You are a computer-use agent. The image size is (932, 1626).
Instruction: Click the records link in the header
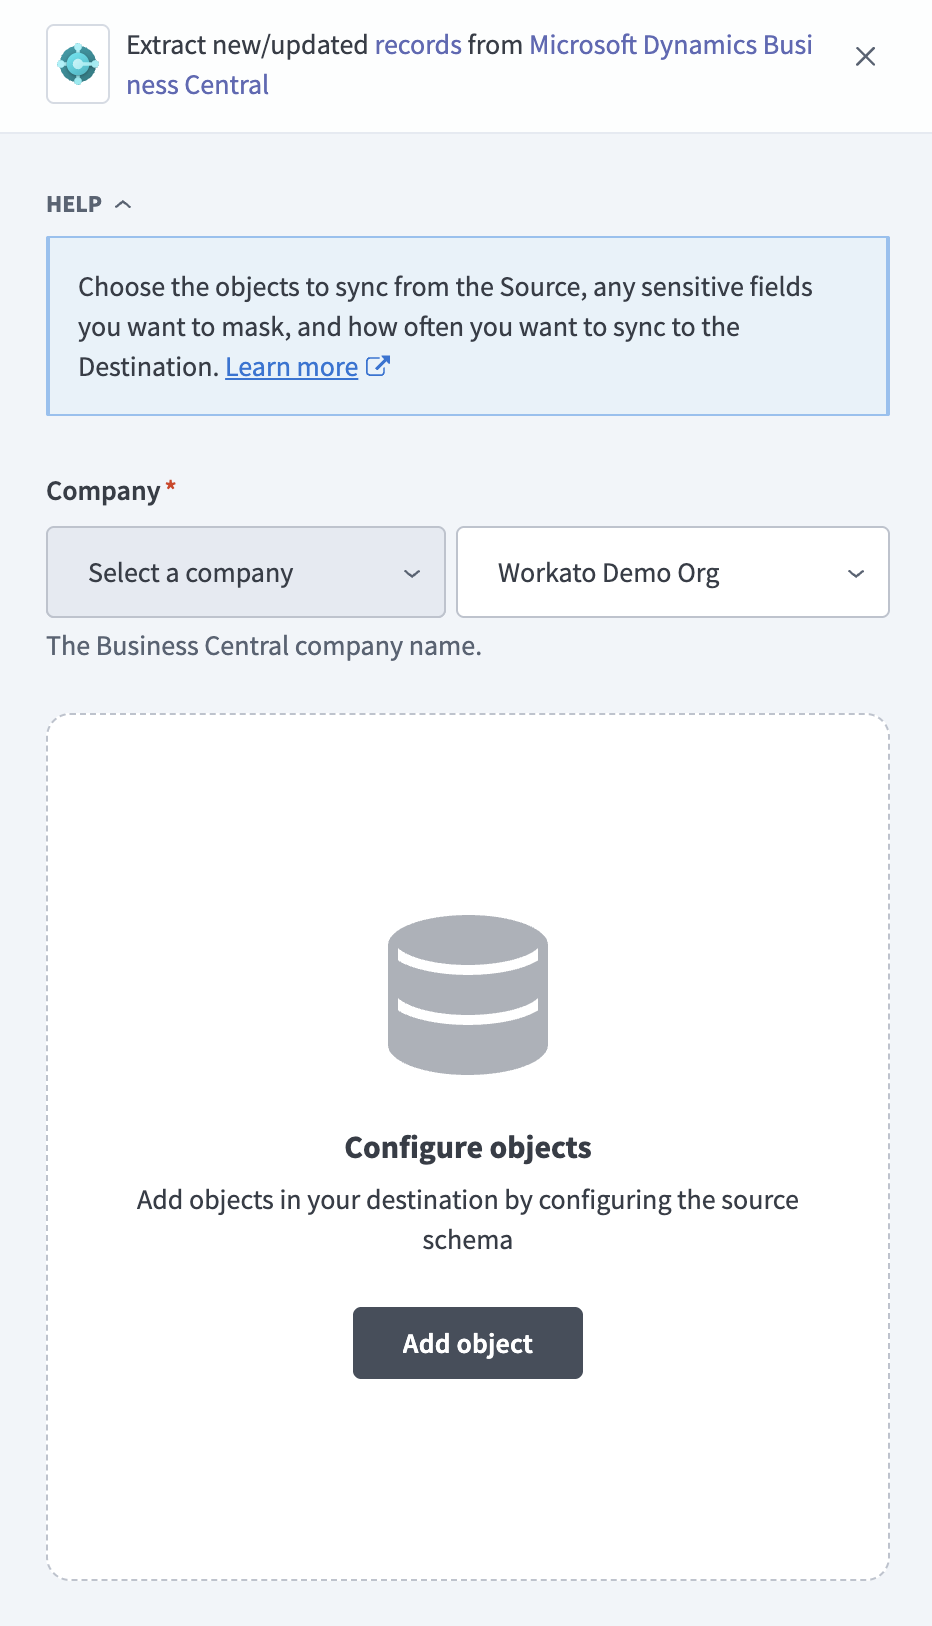[418, 45]
